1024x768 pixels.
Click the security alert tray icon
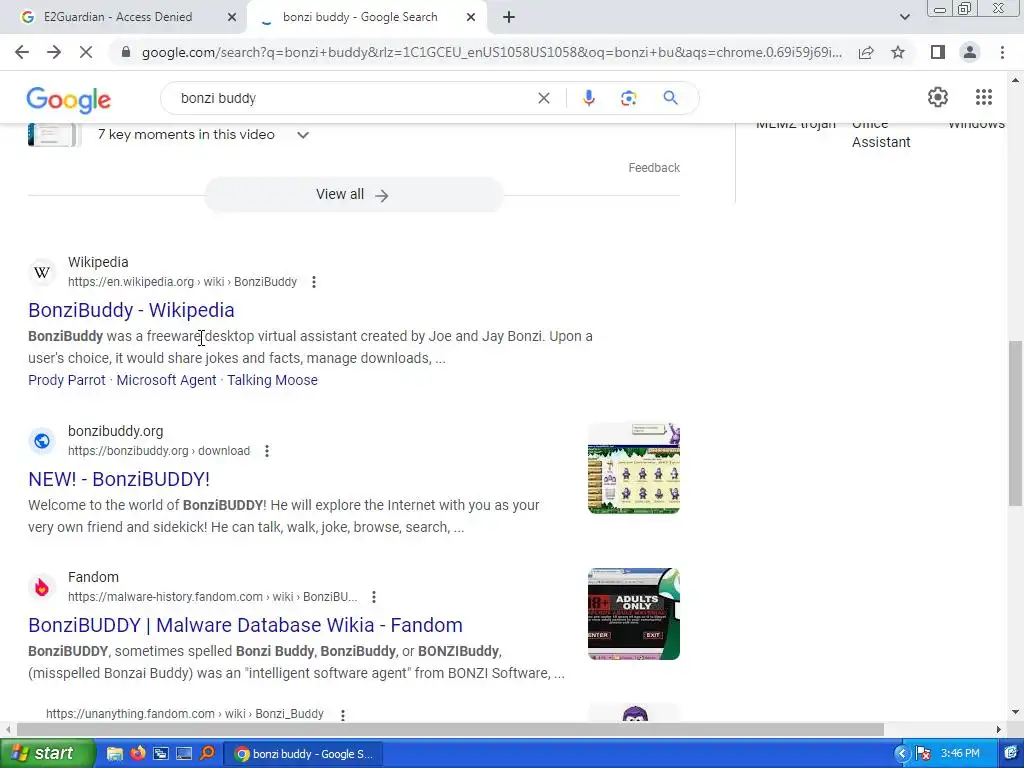coord(923,754)
